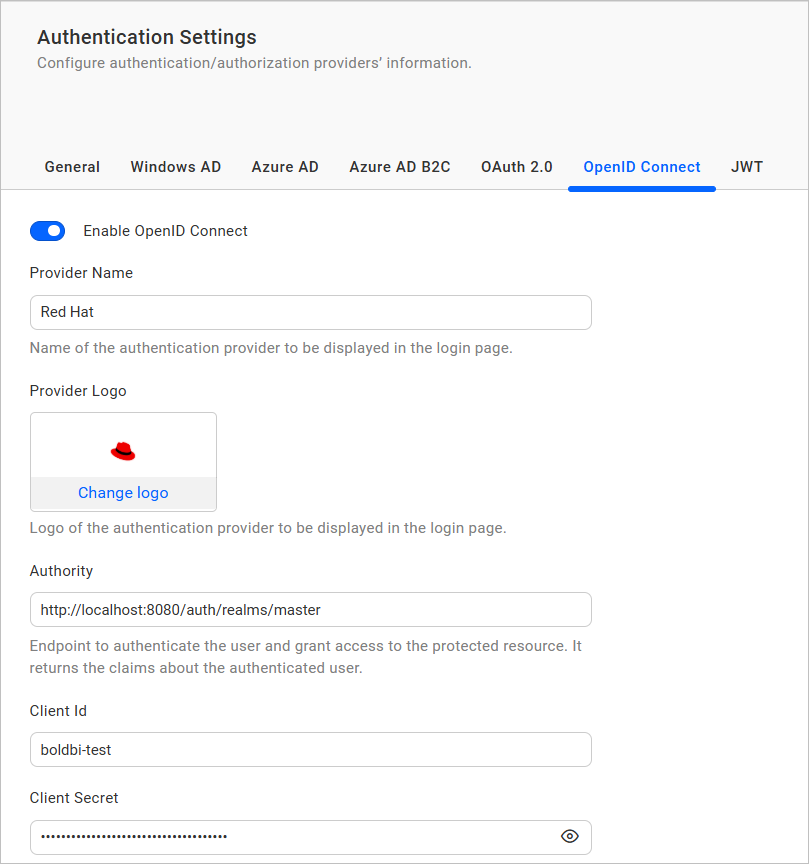Disable the Enable OpenID Connect toggle
This screenshot has width=809, height=864.
(x=47, y=231)
